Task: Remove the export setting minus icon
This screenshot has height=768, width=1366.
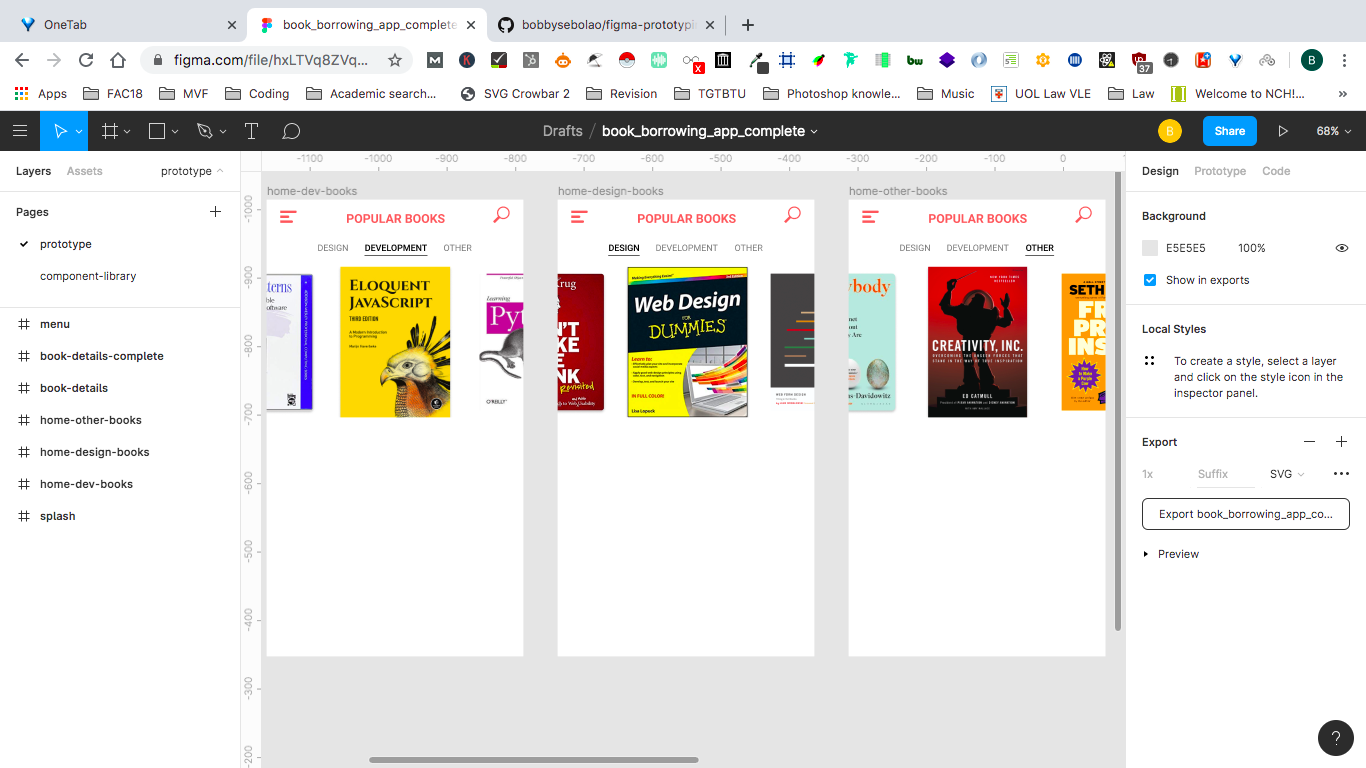Action: 1309,442
